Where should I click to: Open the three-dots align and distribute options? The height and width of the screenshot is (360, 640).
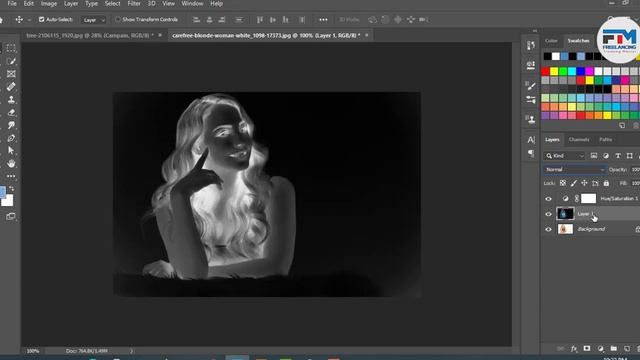(x=323, y=20)
